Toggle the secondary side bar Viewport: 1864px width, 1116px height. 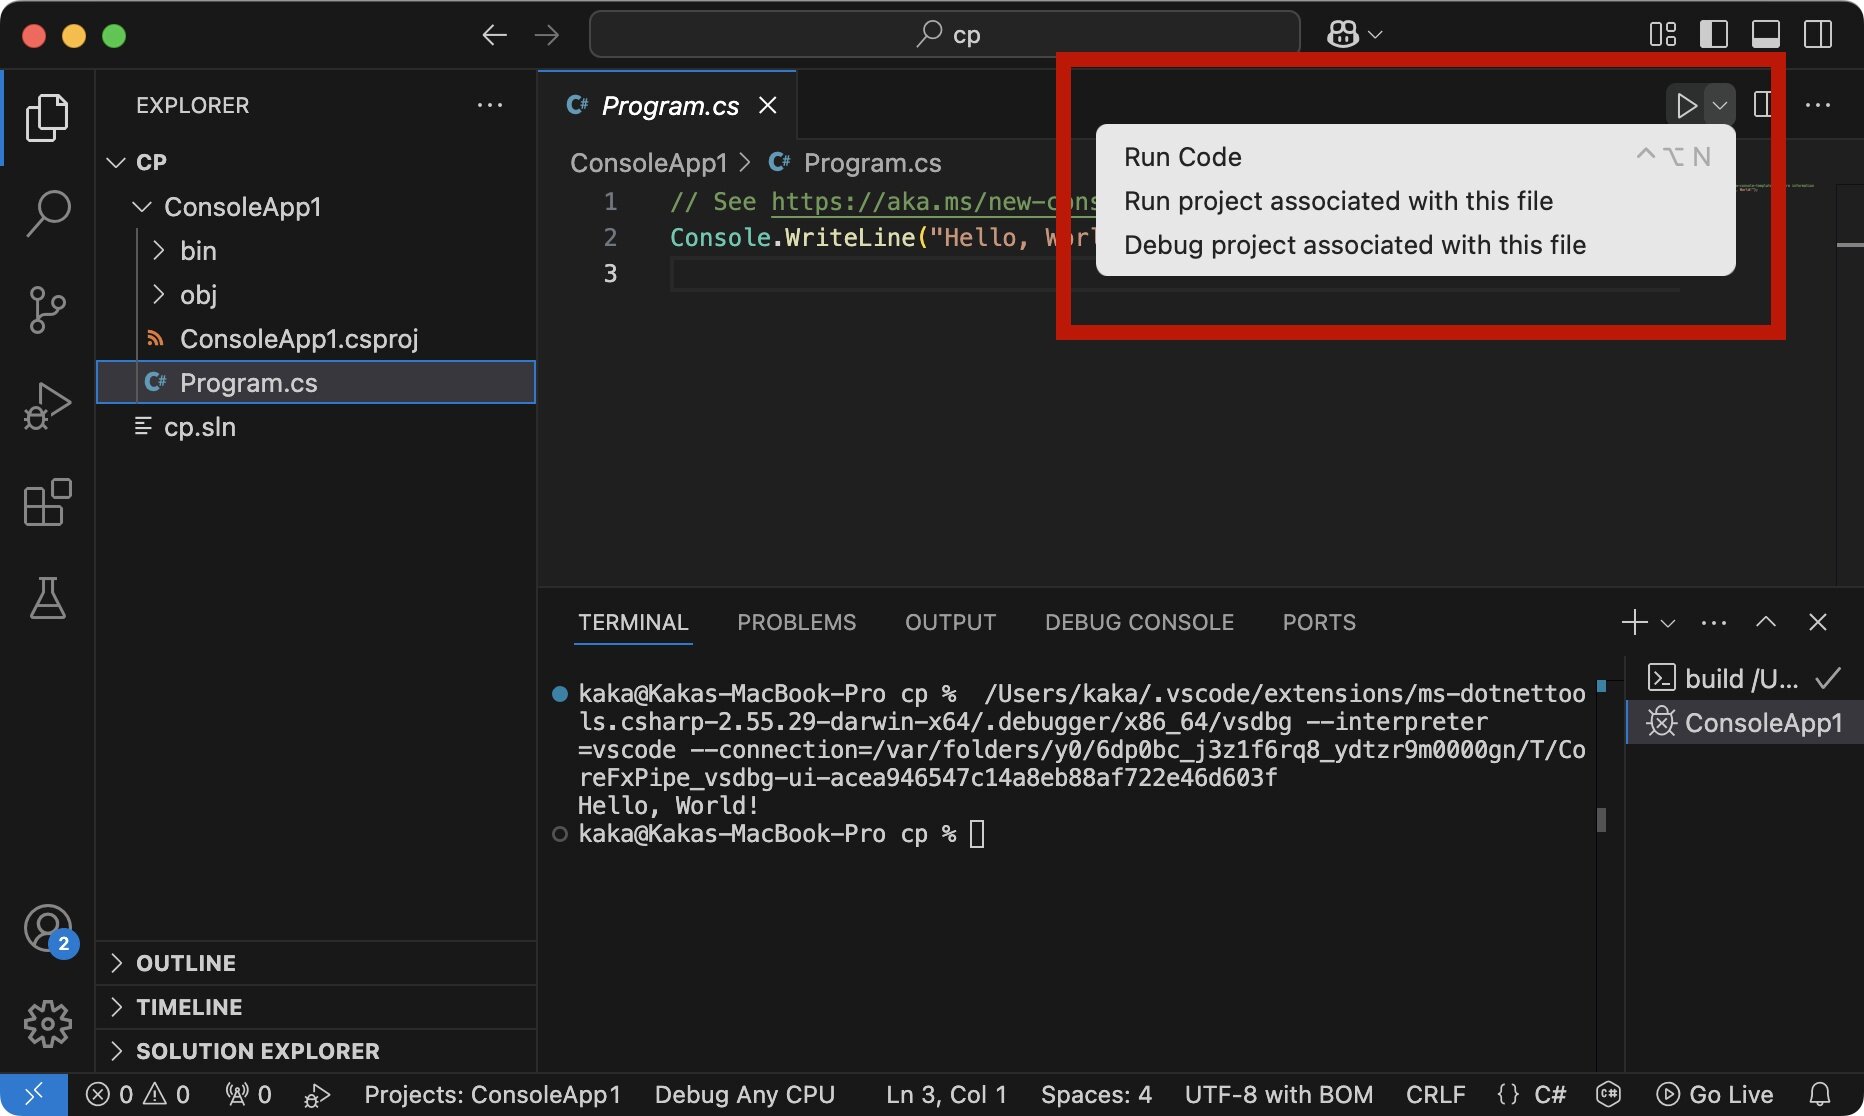[x=1817, y=33]
